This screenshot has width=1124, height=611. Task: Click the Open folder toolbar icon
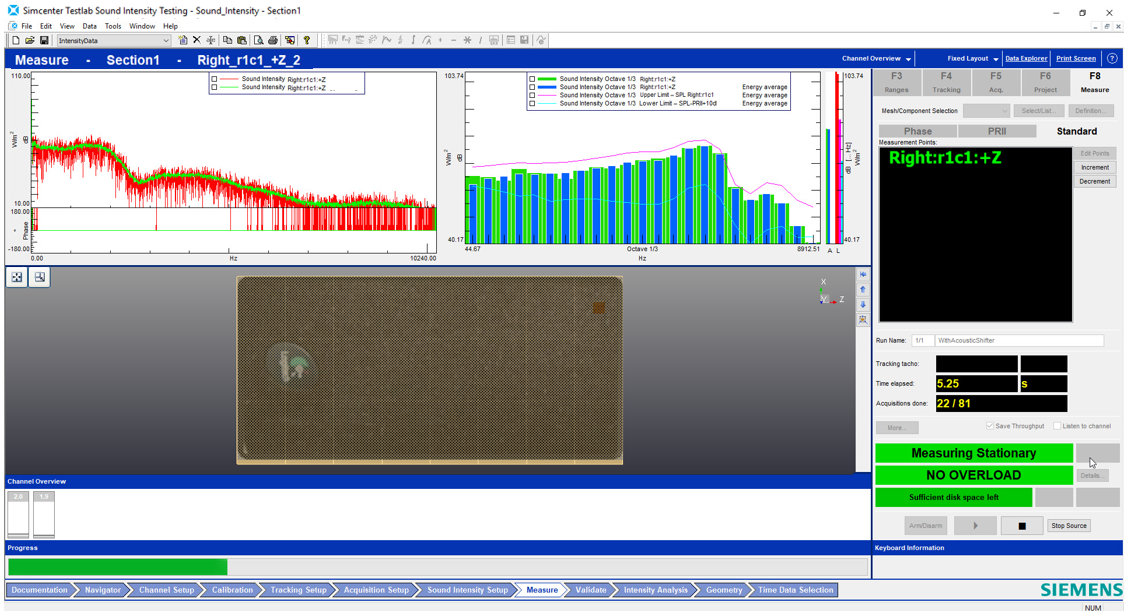coord(29,40)
